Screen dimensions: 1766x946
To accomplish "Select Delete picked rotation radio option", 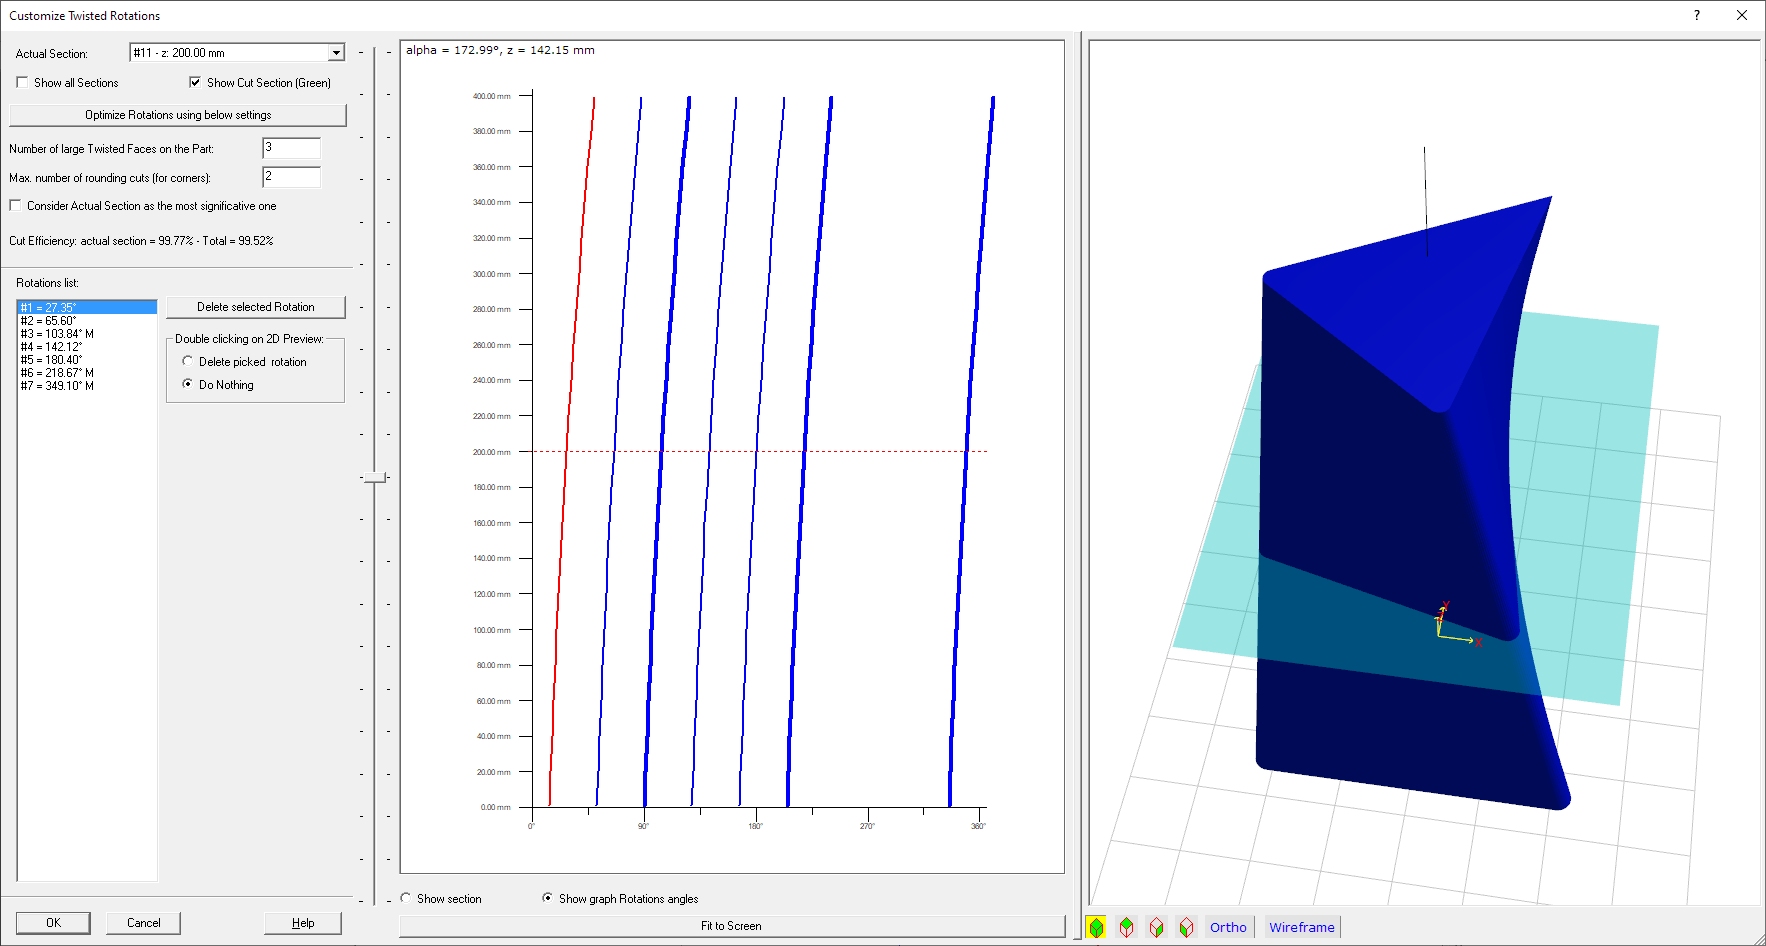I will [x=187, y=362].
